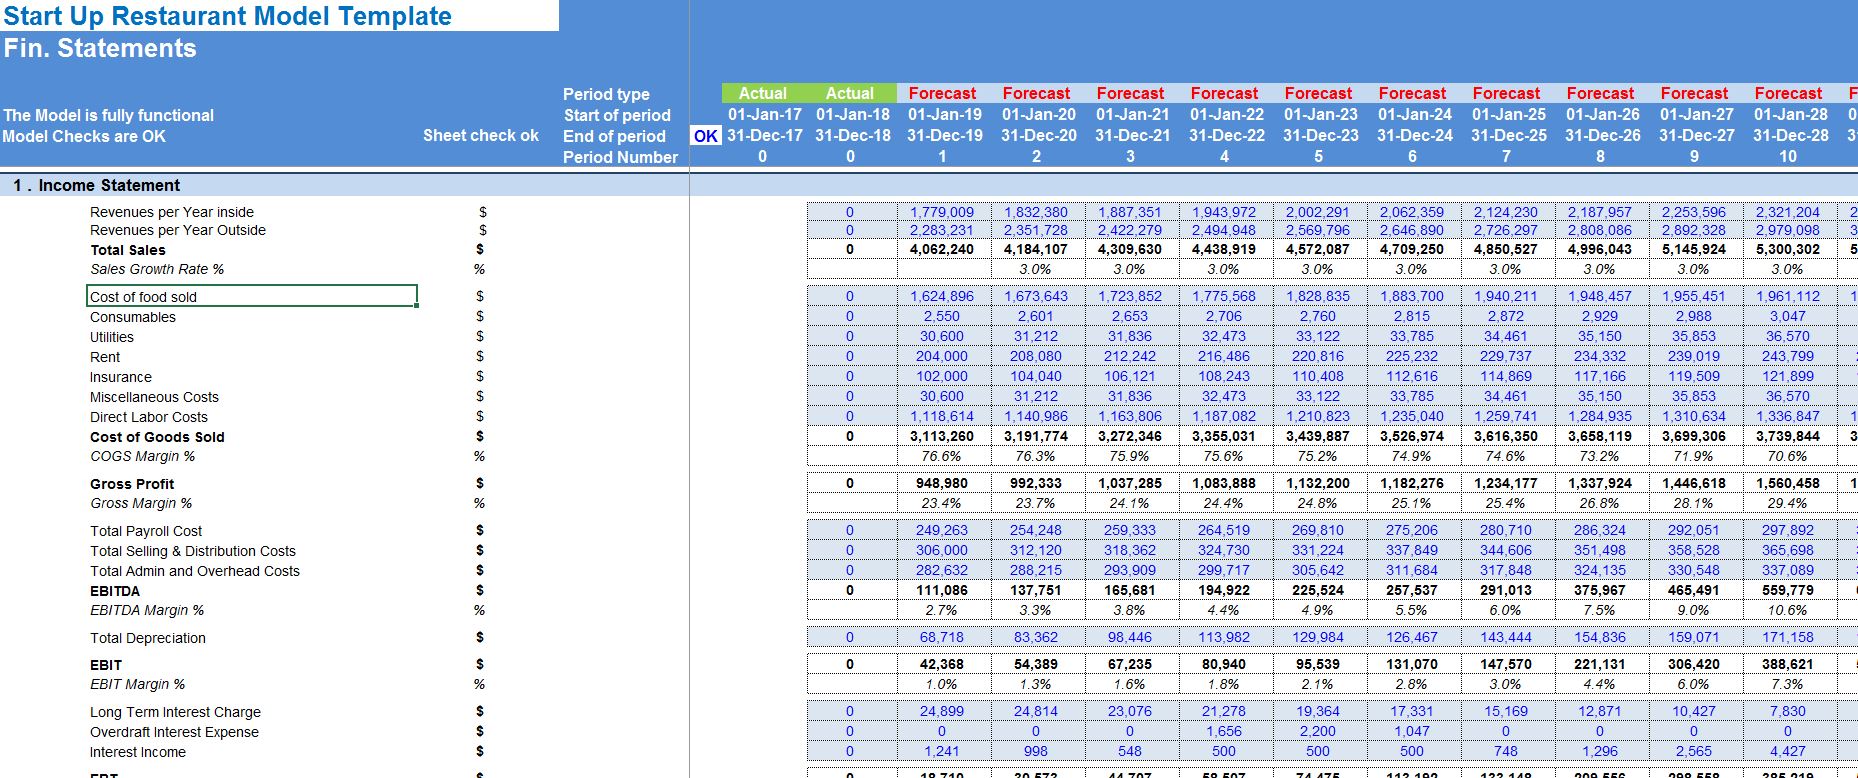The image size is (1858, 778).
Task: Select the 'Period Number' label
Action: [x=620, y=157]
